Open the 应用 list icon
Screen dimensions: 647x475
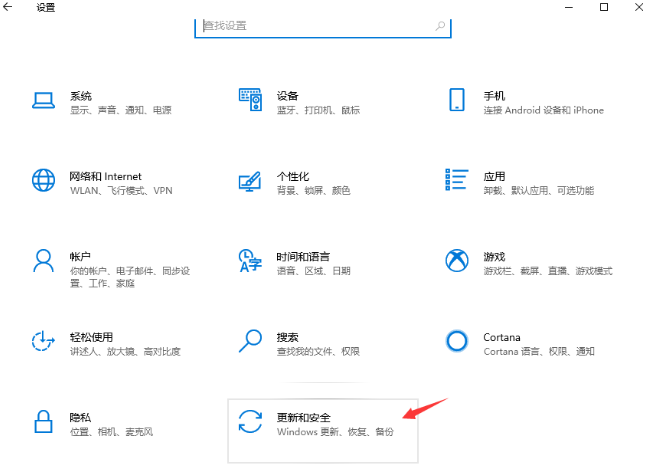[457, 180]
